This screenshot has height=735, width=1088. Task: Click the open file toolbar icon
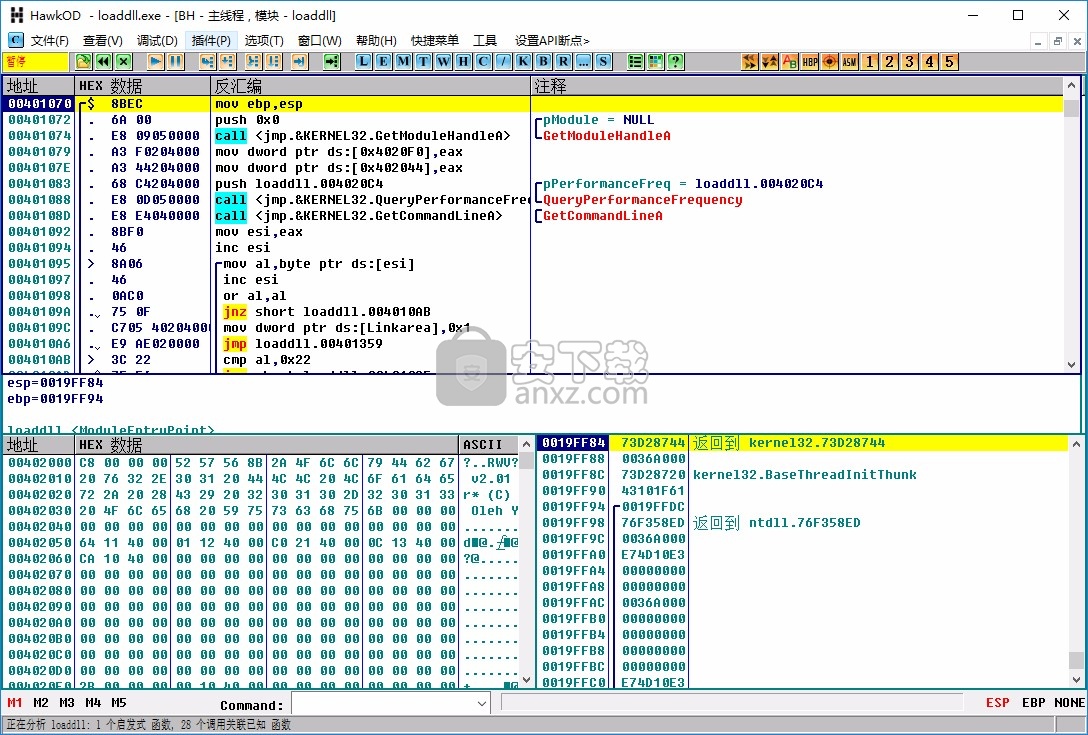[83, 62]
